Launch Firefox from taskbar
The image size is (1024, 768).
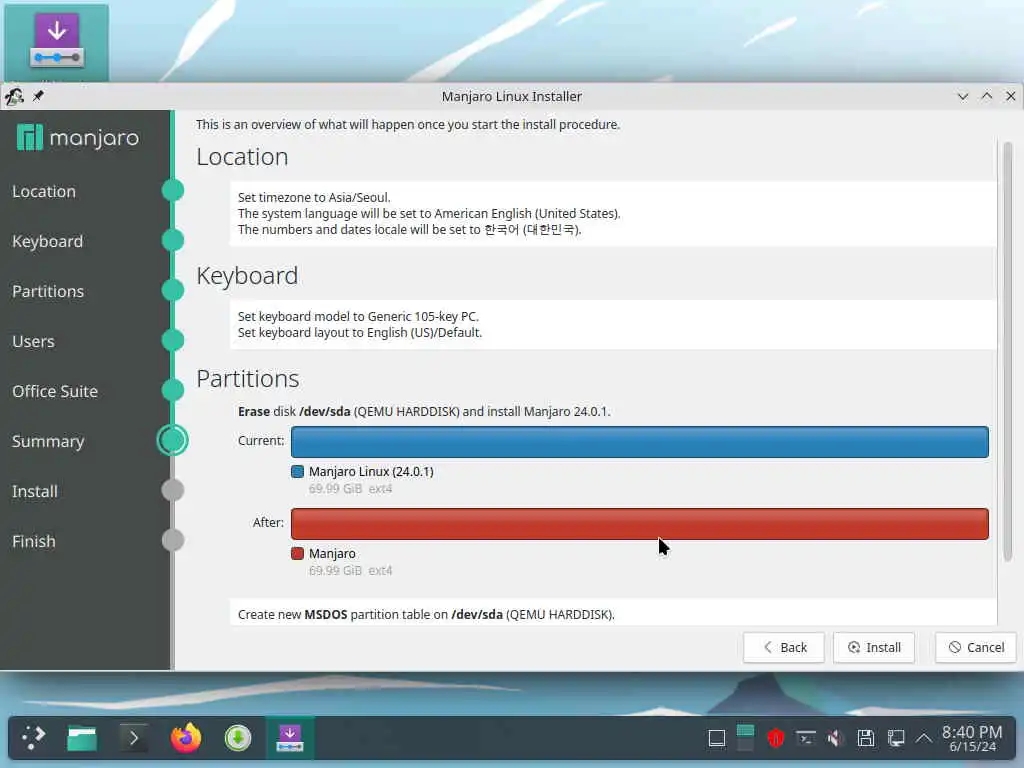pyautogui.click(x=185, y=738)
